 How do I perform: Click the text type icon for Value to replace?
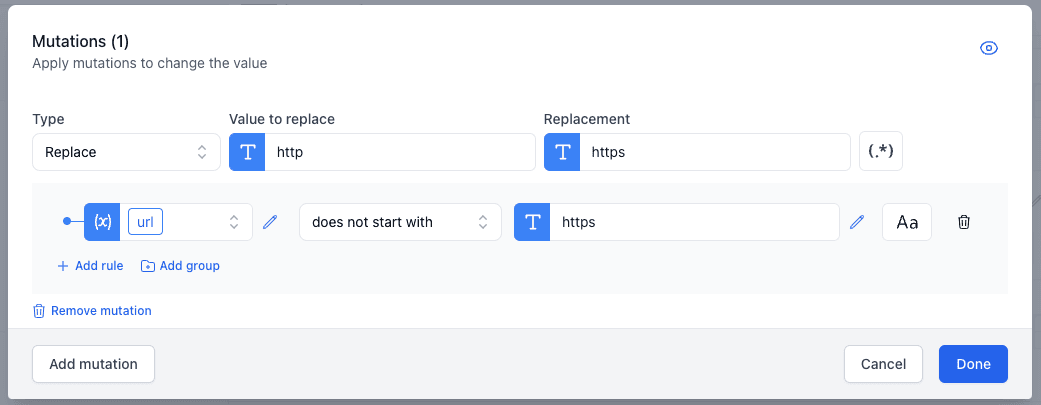tap(248, 152)
